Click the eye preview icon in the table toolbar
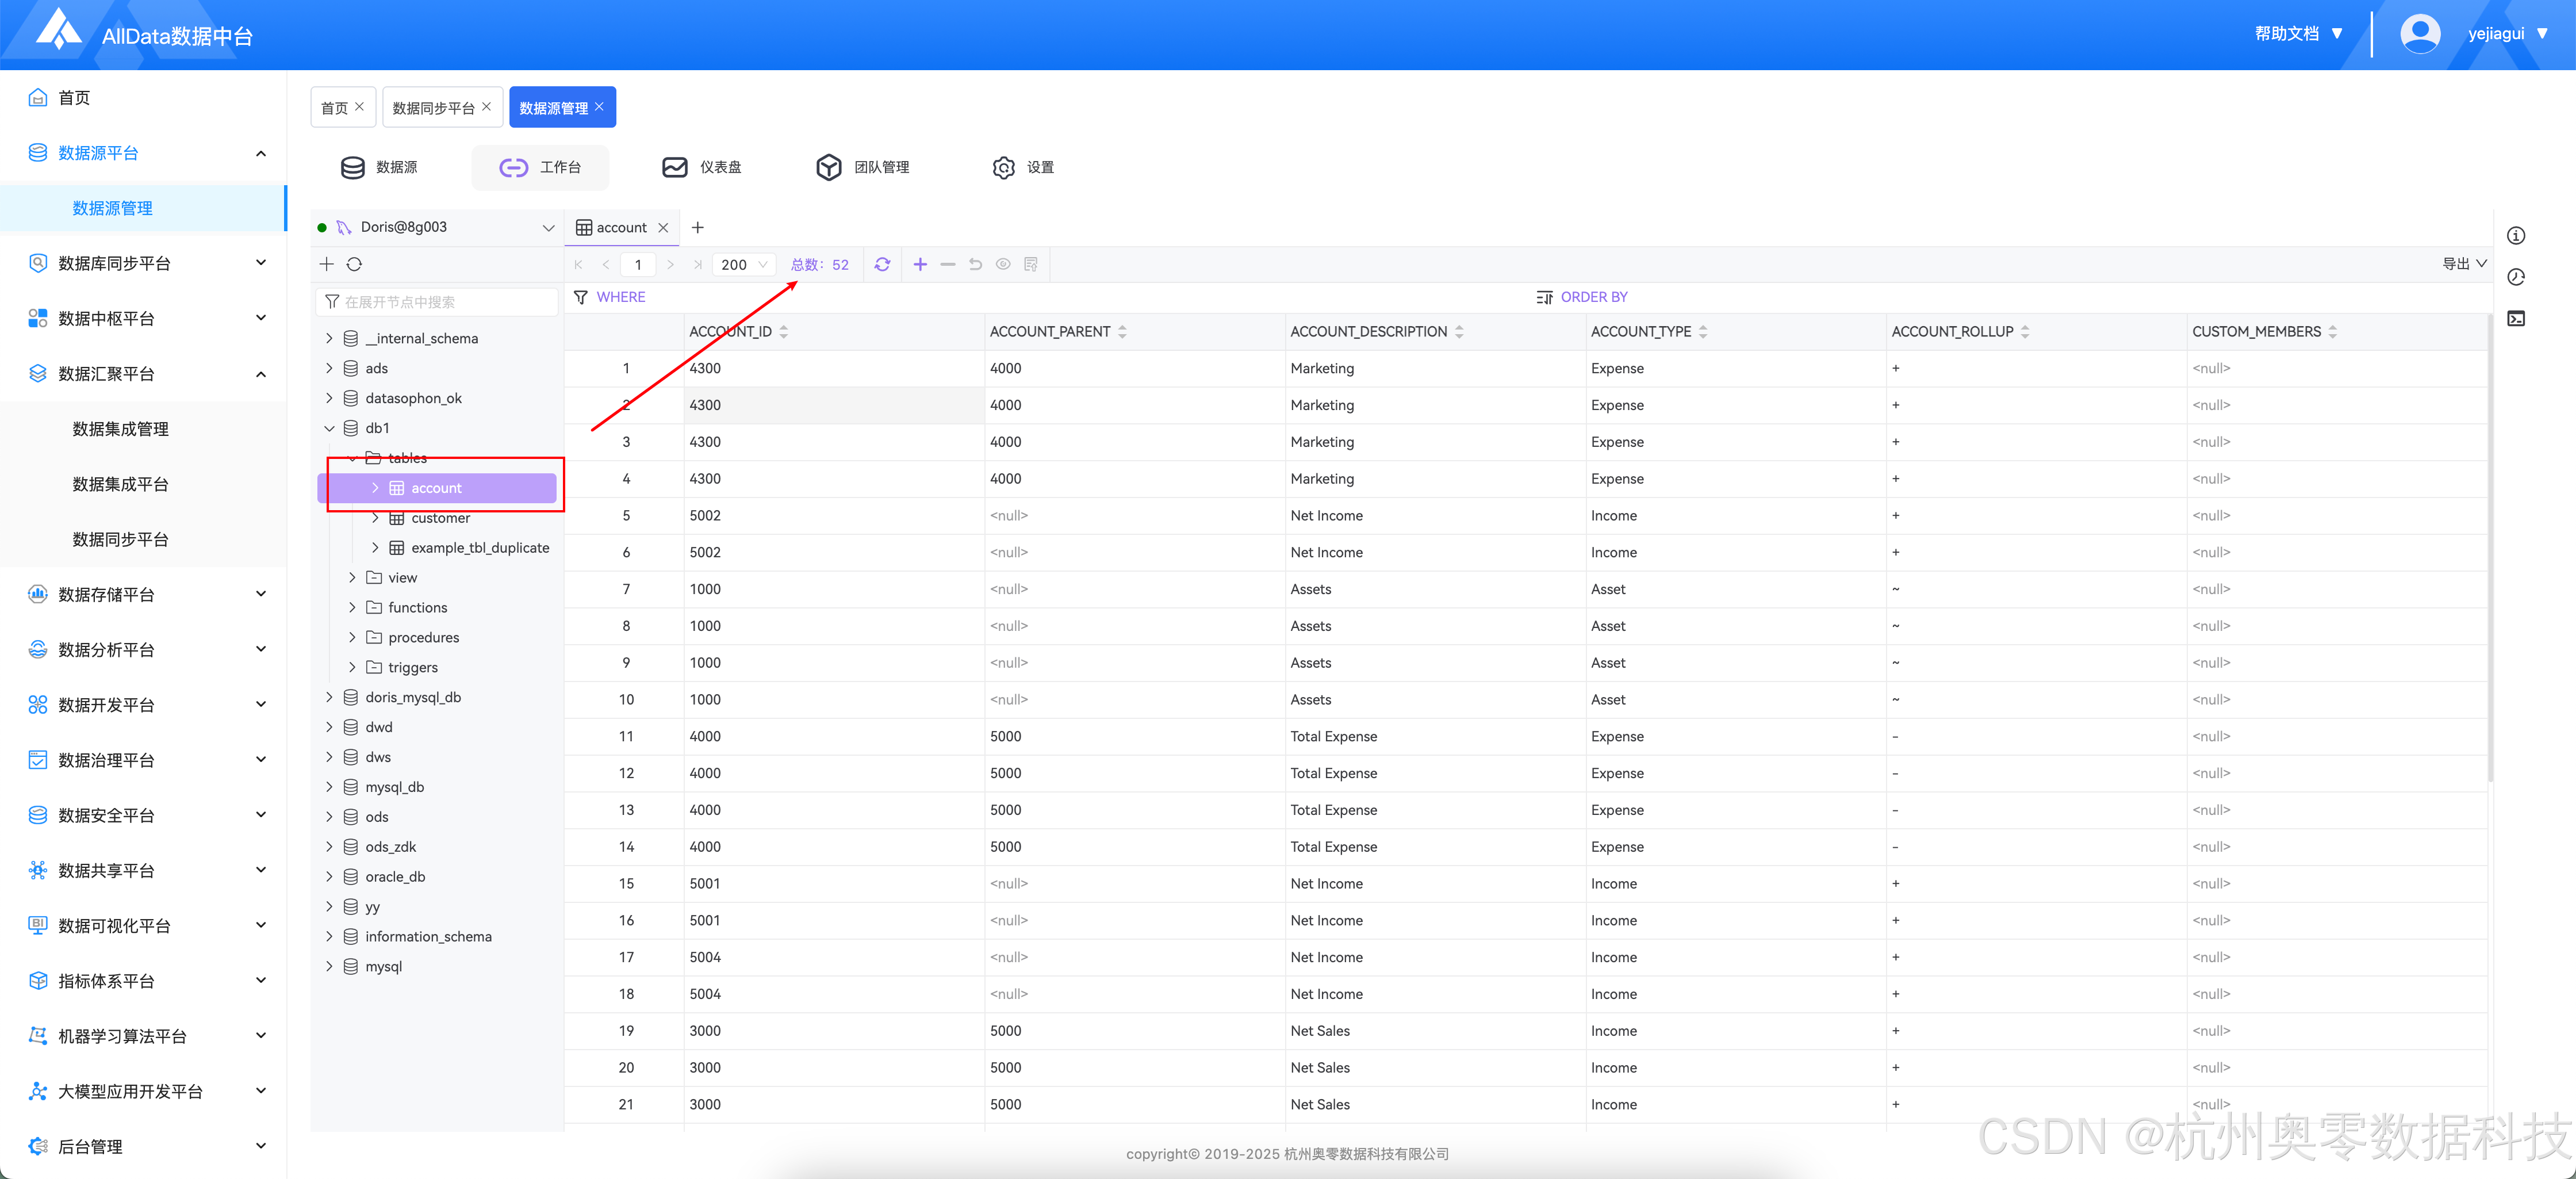2576x1179 pixels. pyautogui.click(x=1002, y=264)
